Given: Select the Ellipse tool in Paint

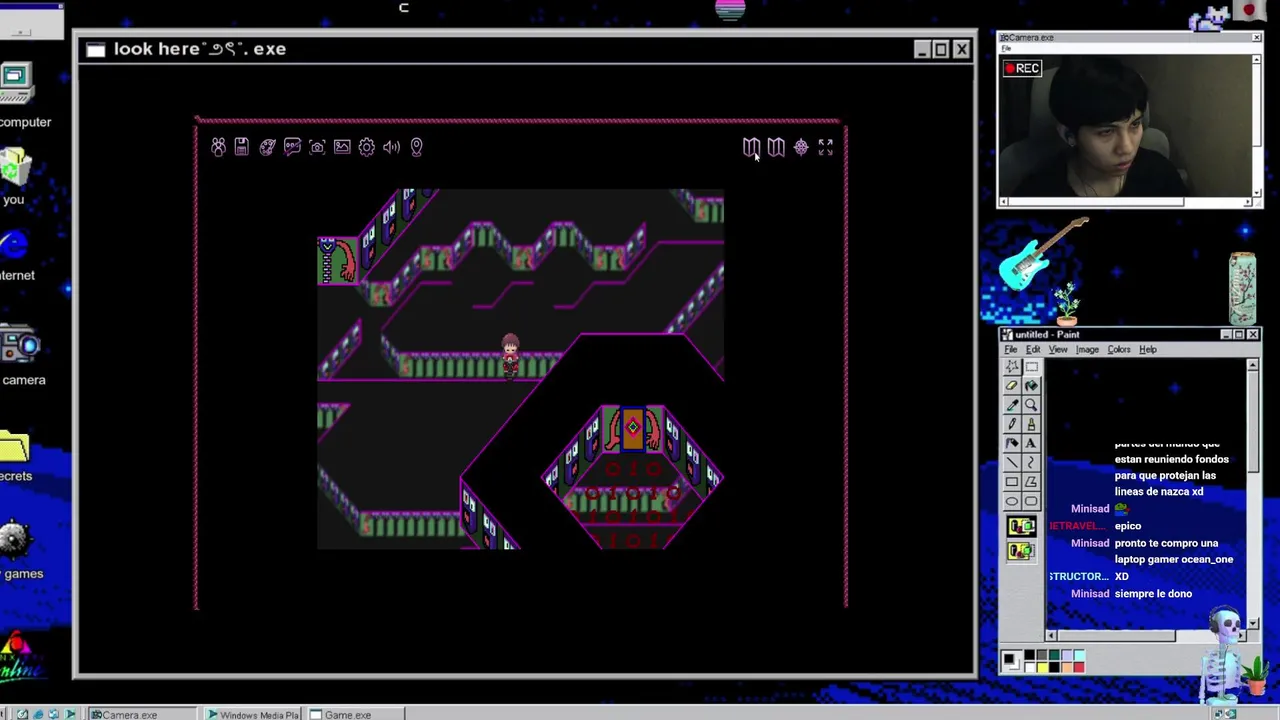Looking at the screenshot, I should (x=1012, y=500).
